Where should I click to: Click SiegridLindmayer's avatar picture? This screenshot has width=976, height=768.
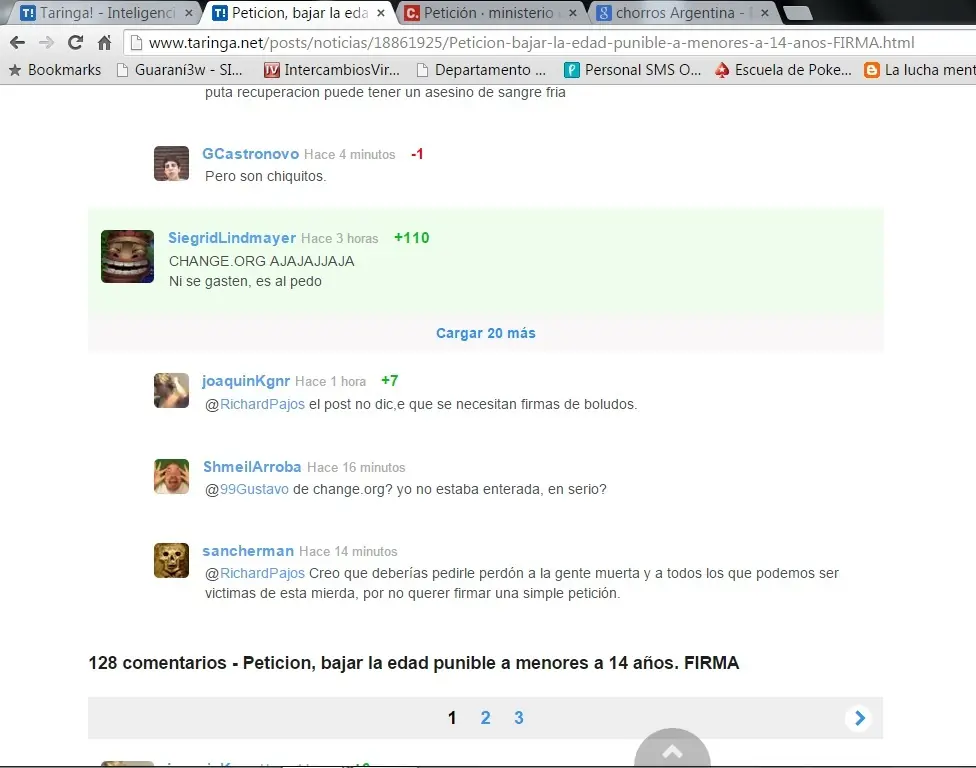128,256
